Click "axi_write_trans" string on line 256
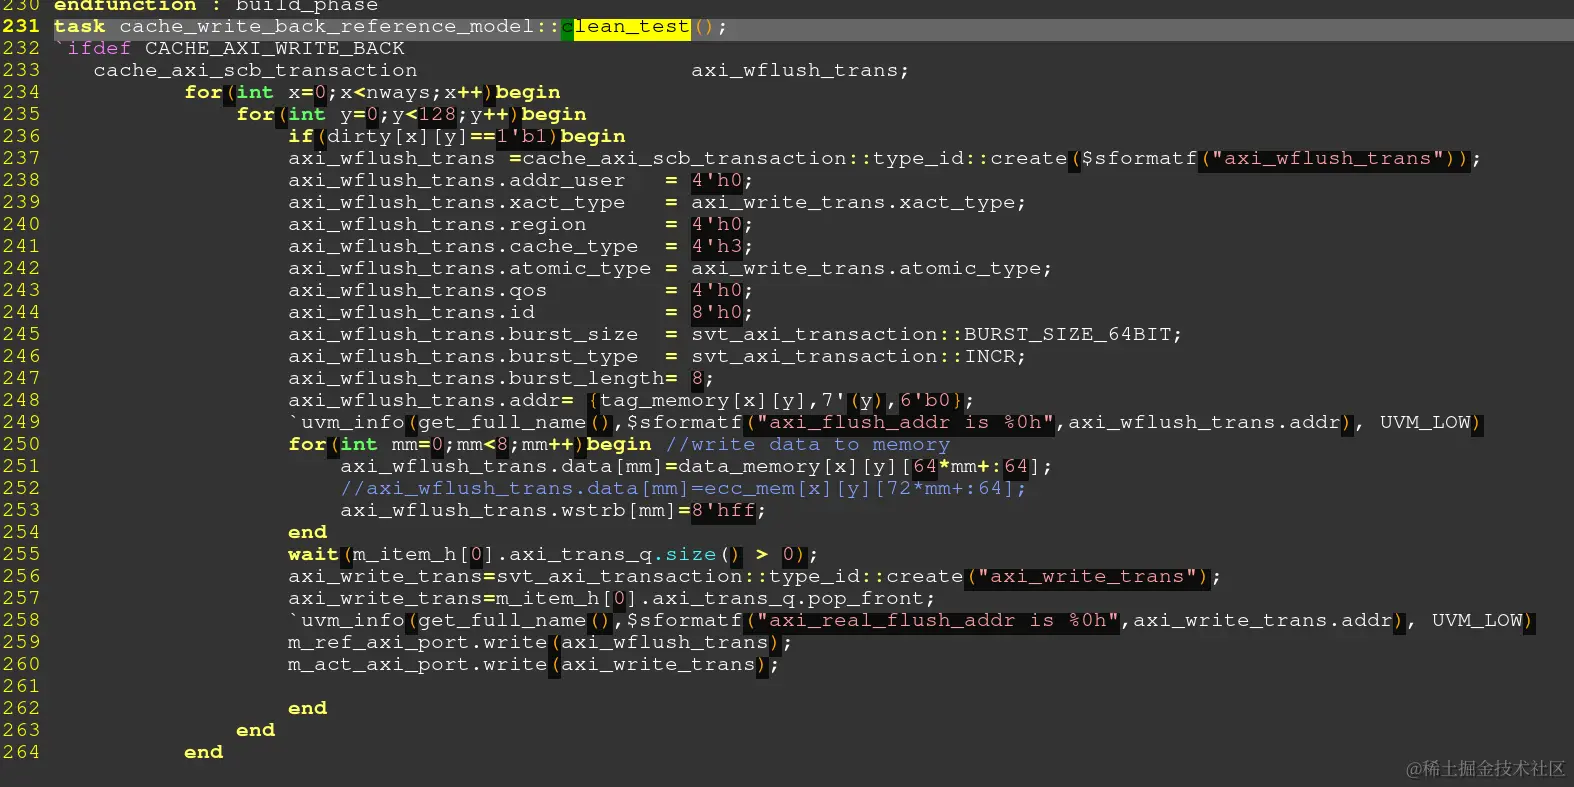This screenshot has height=787, width=1574. click(1087, 576)
